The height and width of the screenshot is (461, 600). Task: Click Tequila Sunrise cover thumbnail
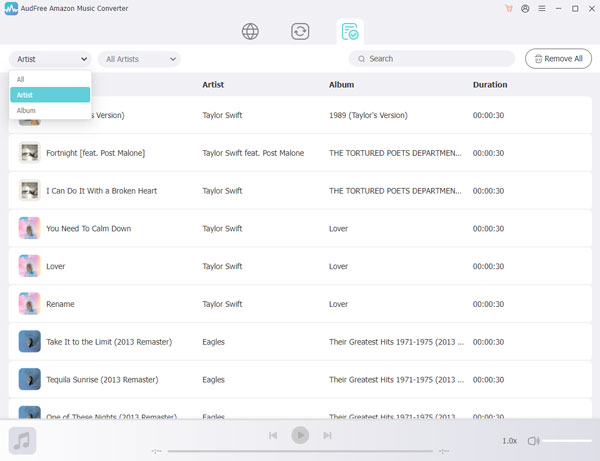click(x=29, y=380)
